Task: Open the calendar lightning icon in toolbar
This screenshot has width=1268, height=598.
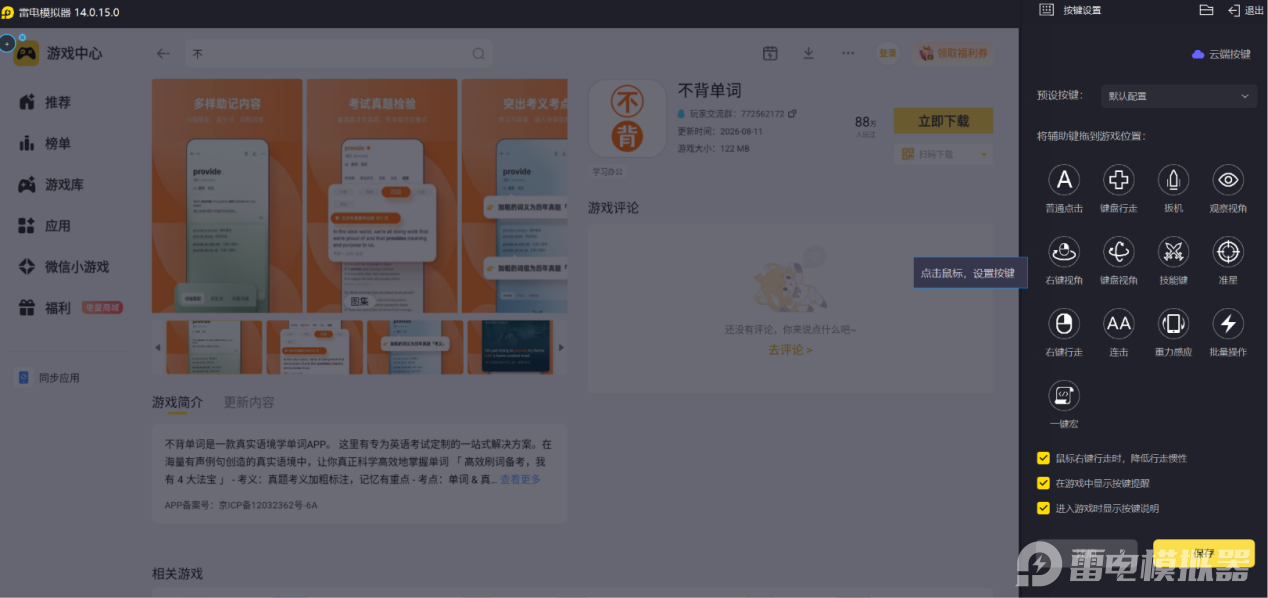Action: tap(770, 53)
